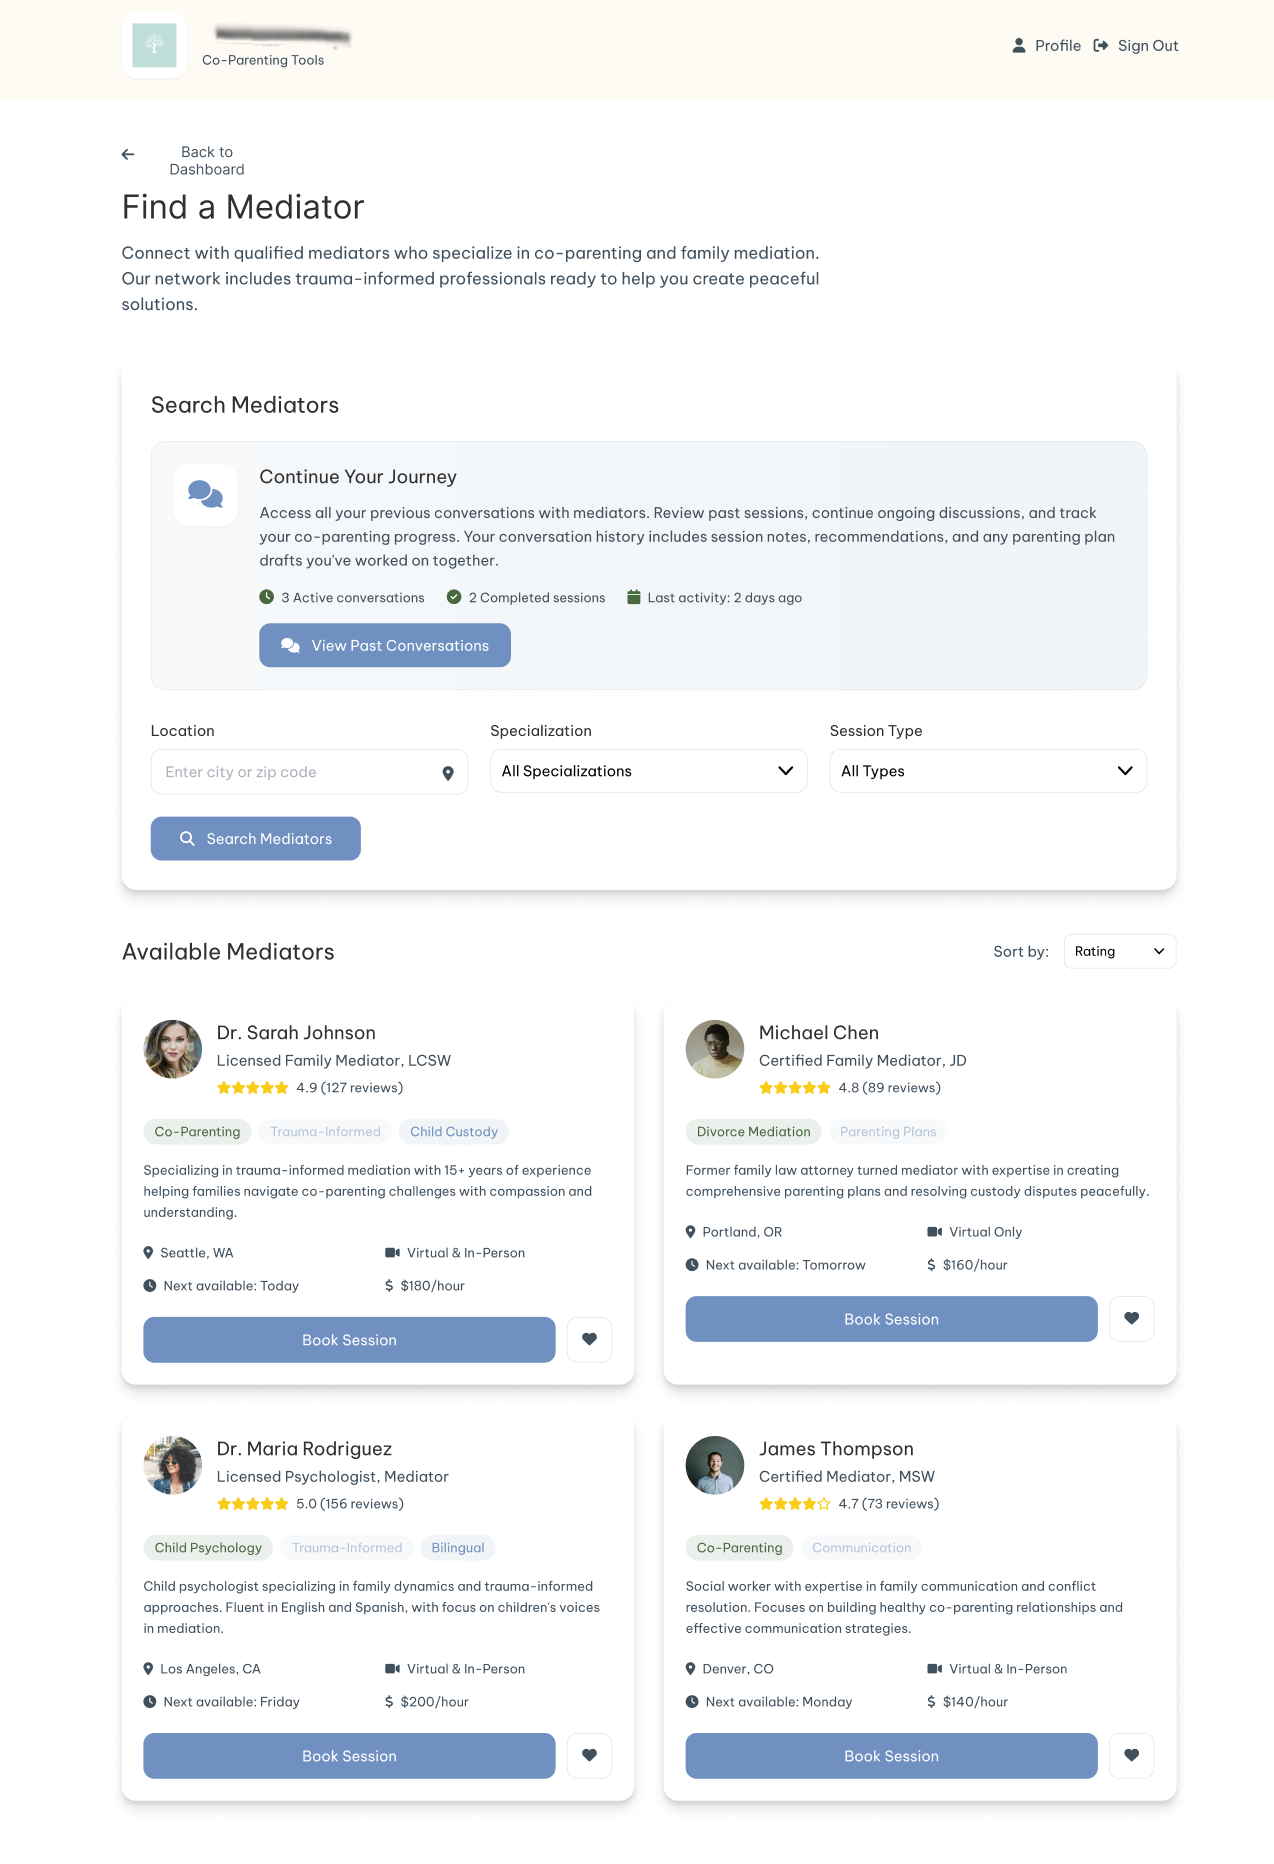
Task: Click James Thompson's star rating
Action: tap(795, 1504)
